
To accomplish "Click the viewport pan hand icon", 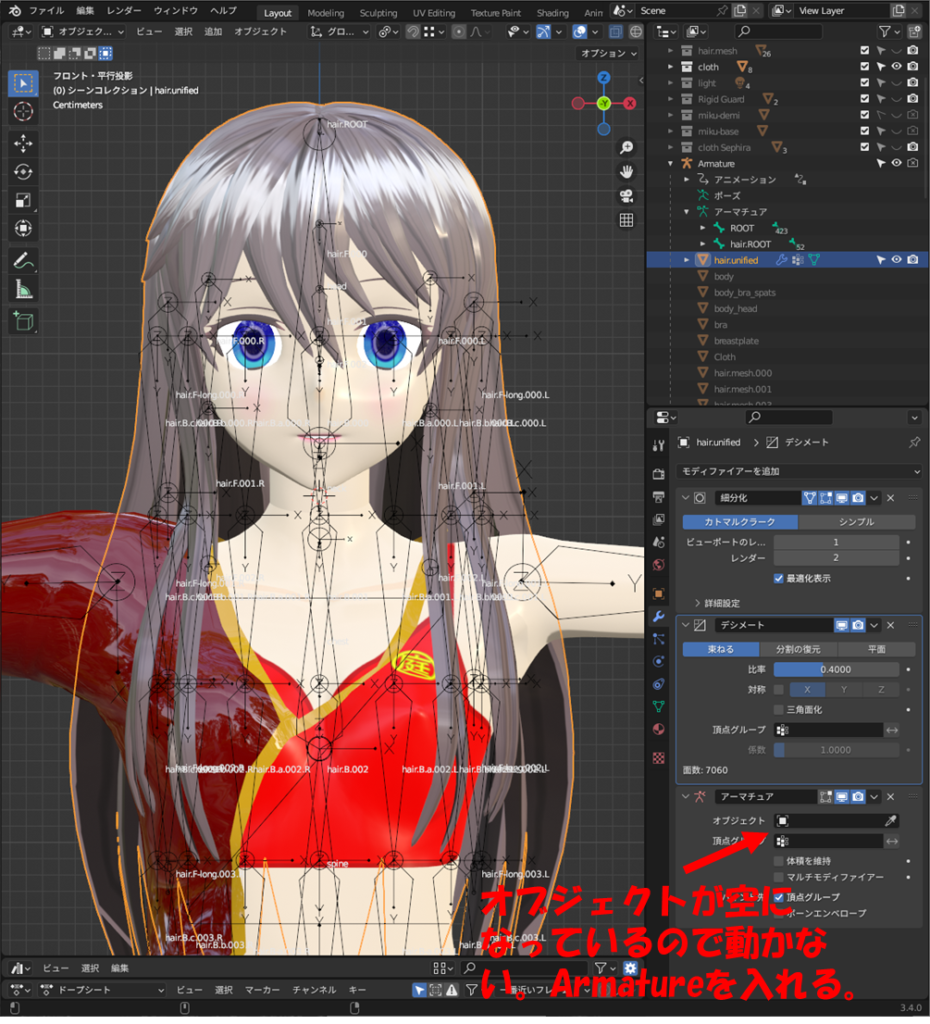I will coord(626,172).
